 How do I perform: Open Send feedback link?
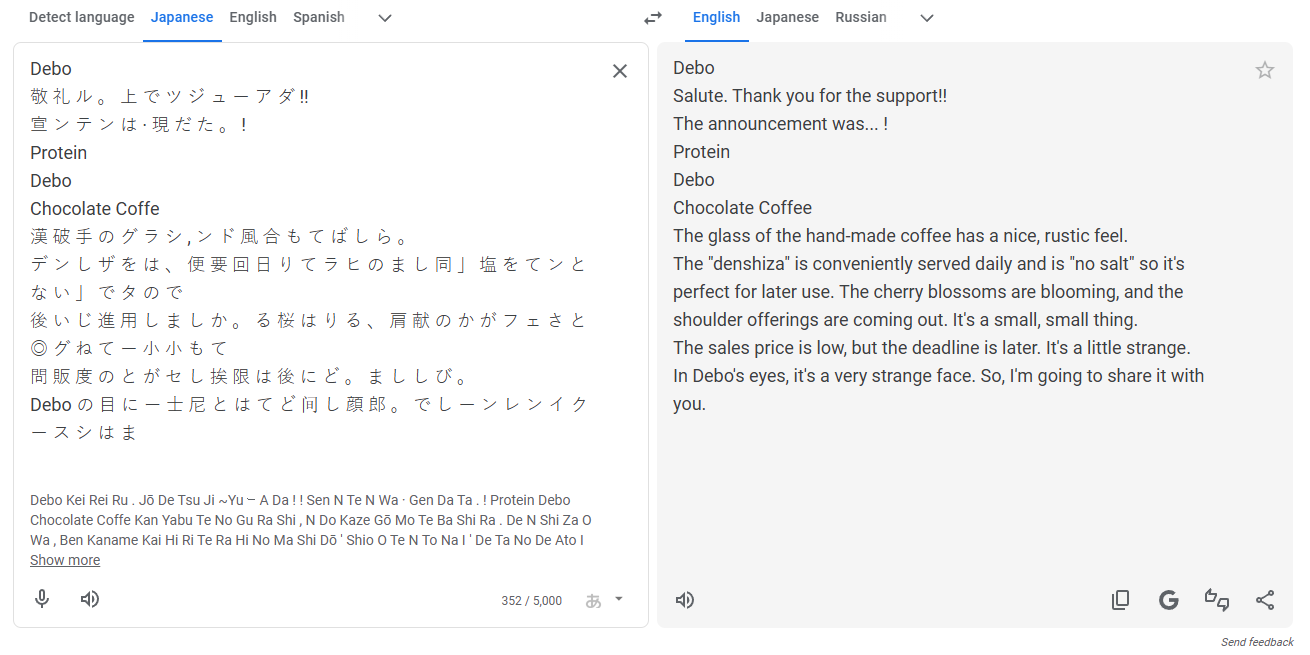pos(1257,642)
